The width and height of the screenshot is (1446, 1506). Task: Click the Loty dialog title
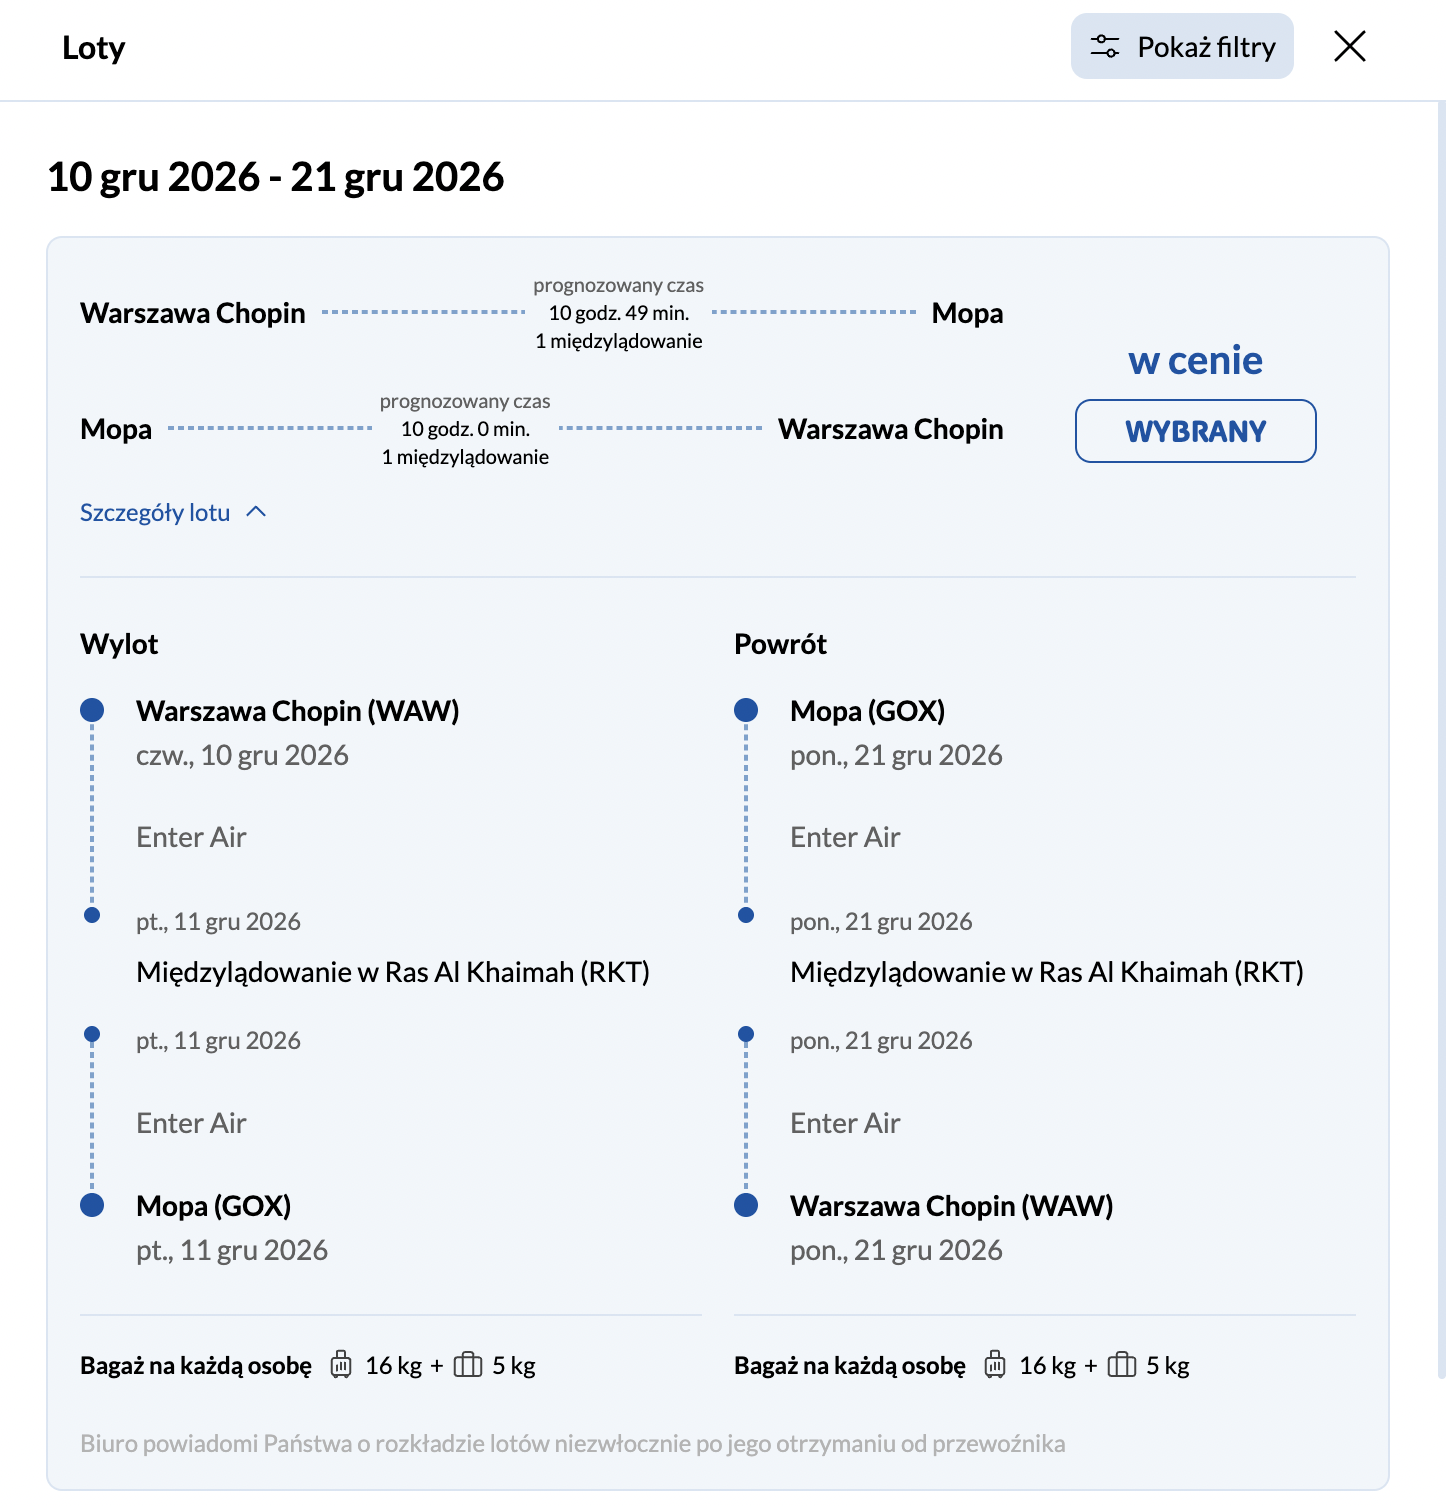94,47
